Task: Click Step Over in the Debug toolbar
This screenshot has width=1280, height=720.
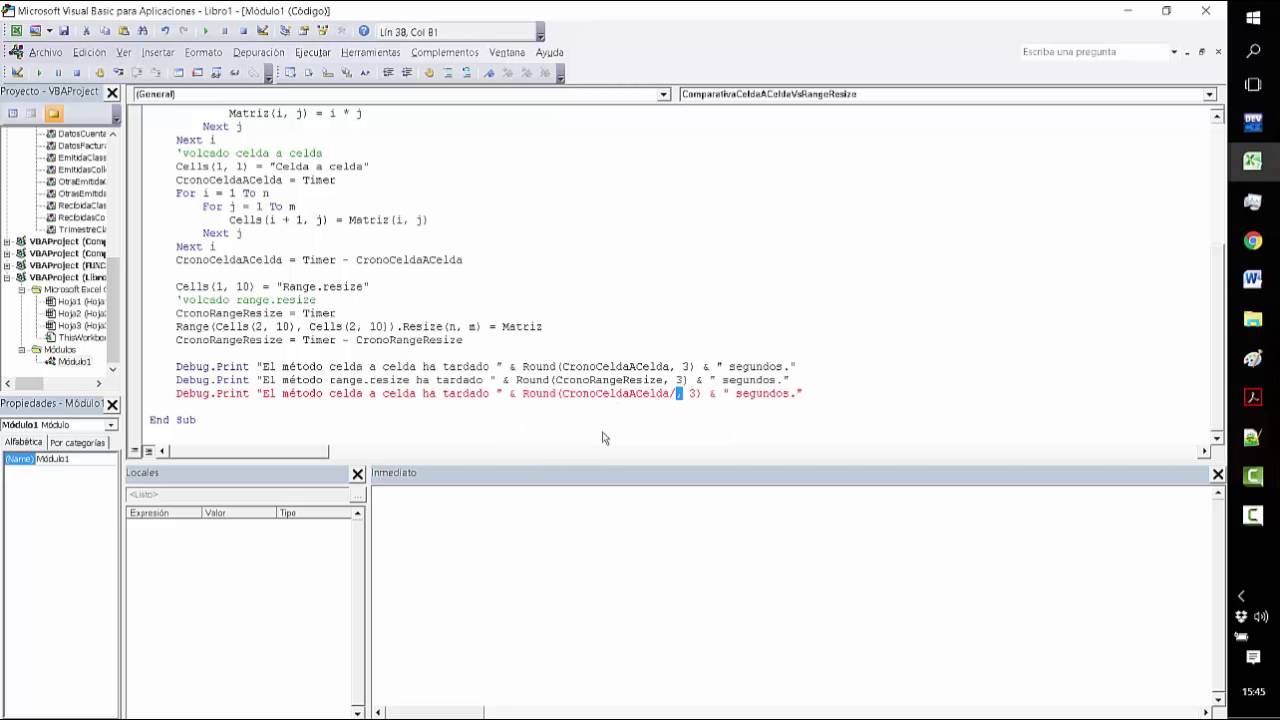Action: pos(137,72)
